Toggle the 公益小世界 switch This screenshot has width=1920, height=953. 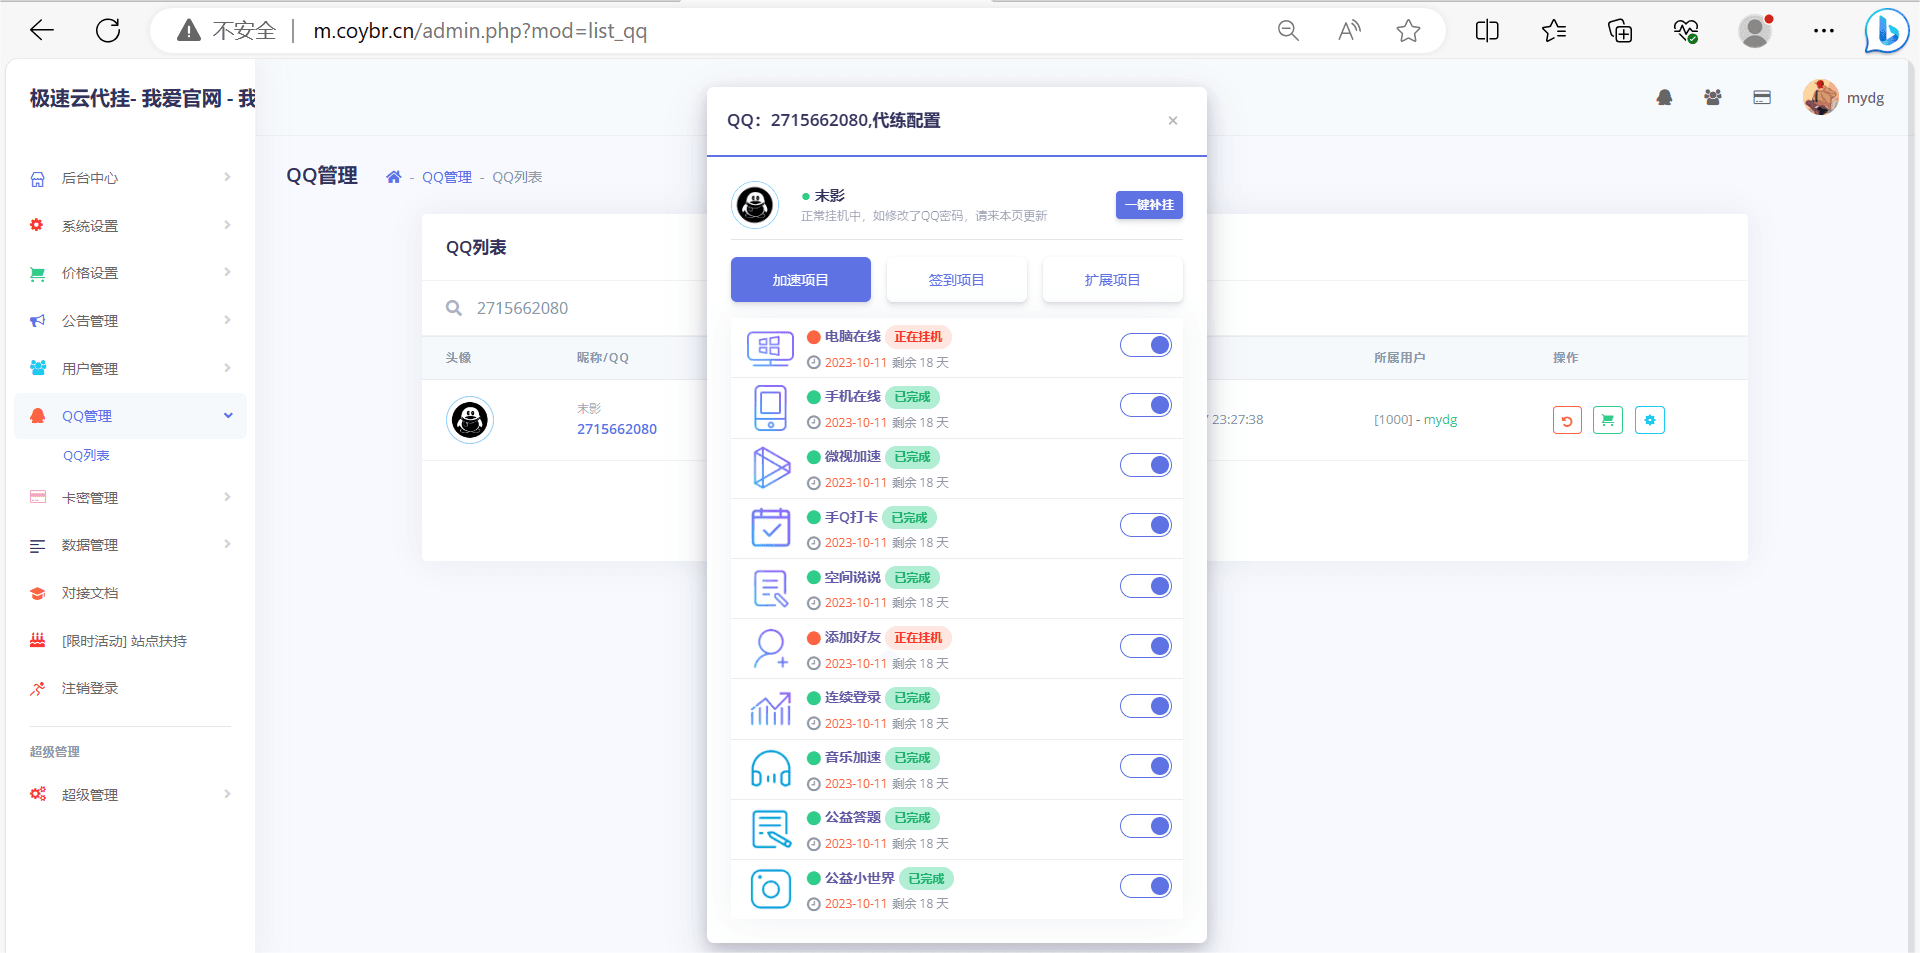tap(1146, 886)
